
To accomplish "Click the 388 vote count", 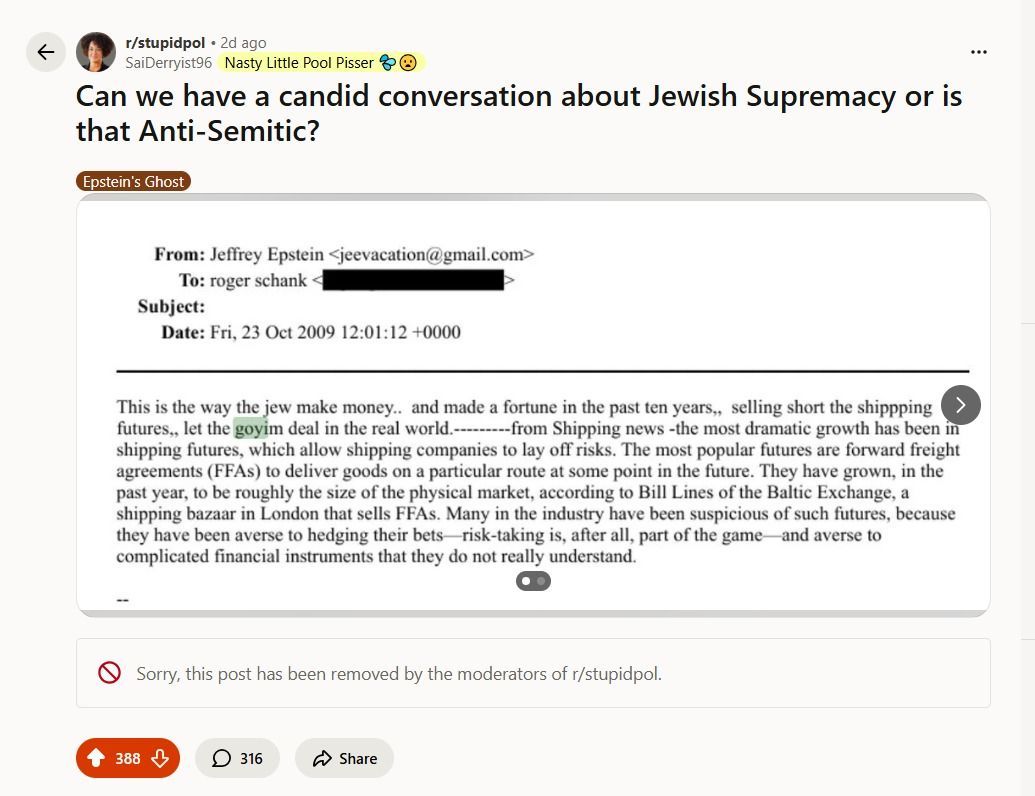I will click(x=128, y=758).
